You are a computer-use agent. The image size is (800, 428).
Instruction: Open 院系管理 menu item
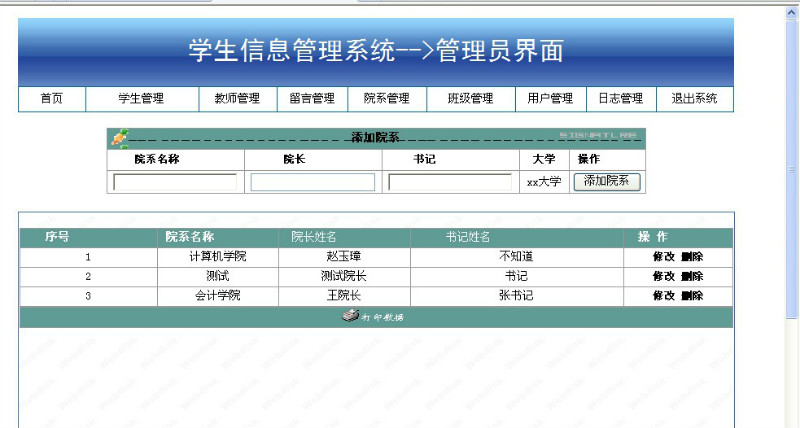(386, 98)
